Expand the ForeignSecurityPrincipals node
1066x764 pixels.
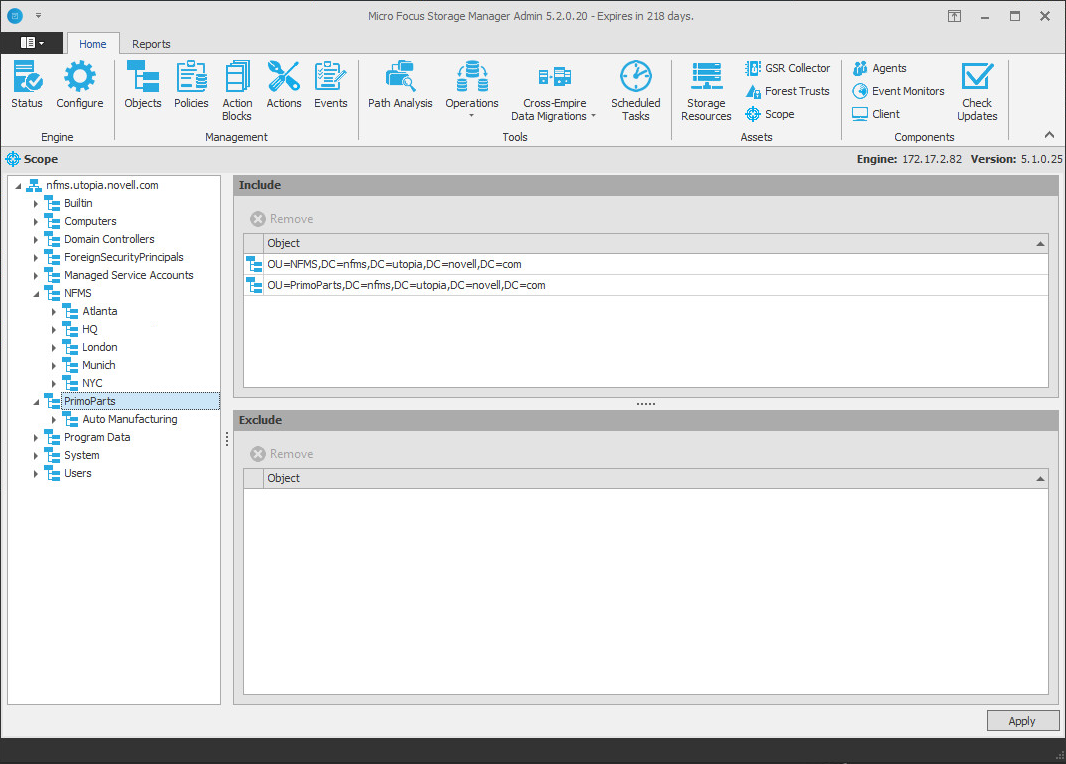(x=36, y=258)
